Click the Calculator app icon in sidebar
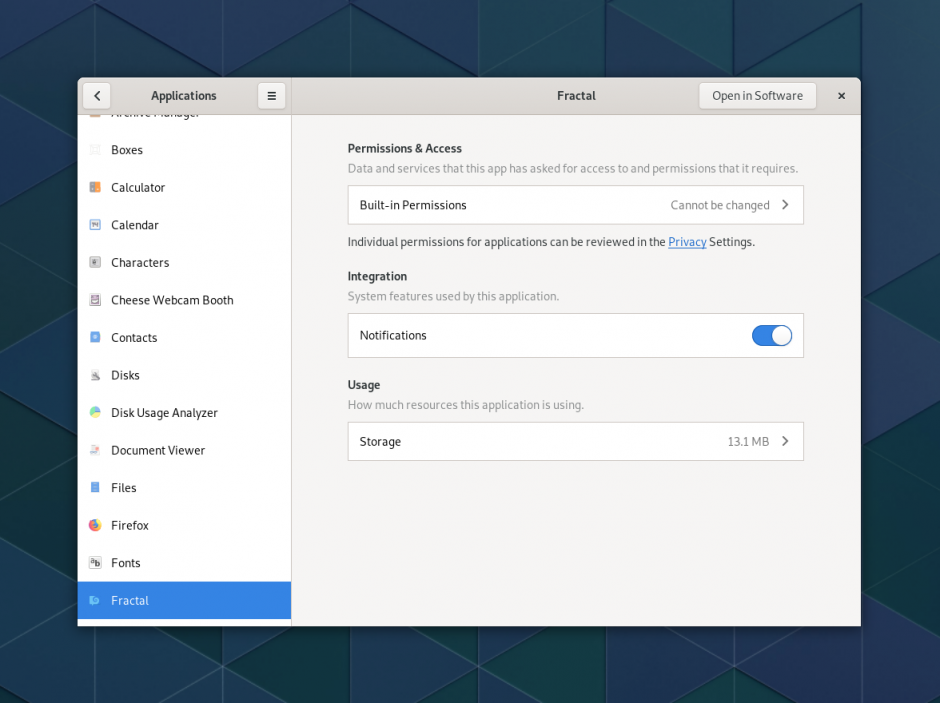 click(95, 187)
